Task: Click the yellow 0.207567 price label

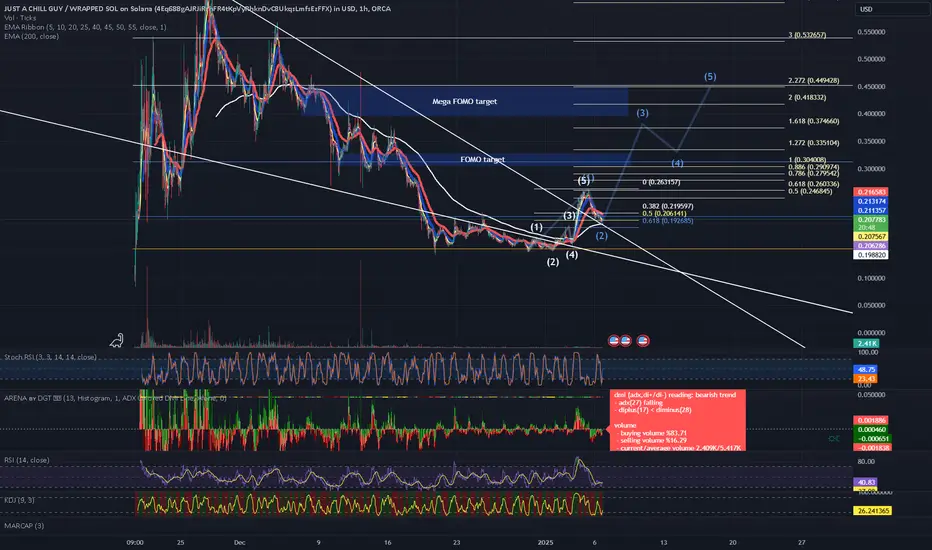Action: point(871,237)
